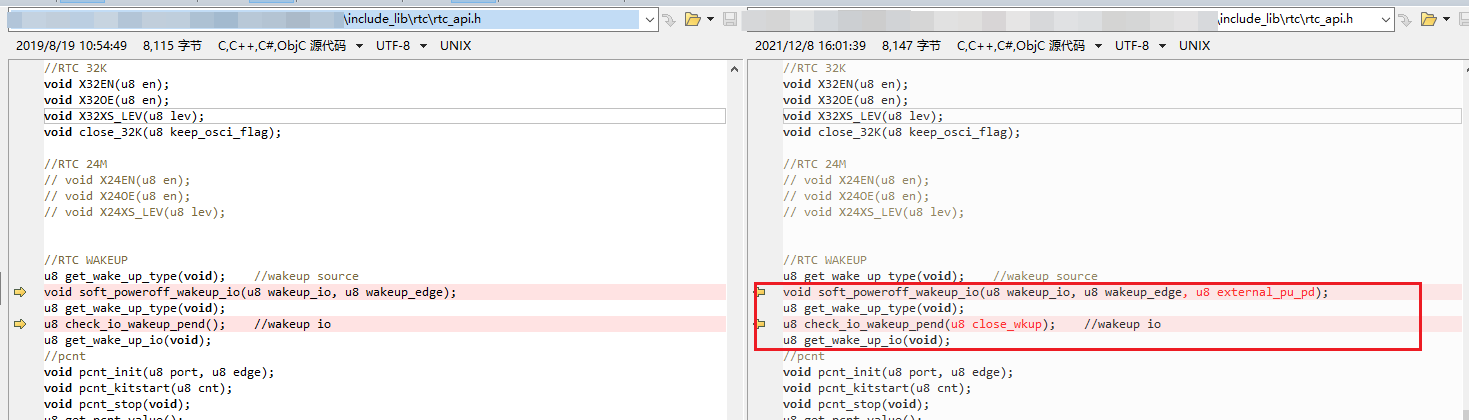Open the right pane browse-folder icon
This screenshot has width=1469, height=420.
(1428, 19)
